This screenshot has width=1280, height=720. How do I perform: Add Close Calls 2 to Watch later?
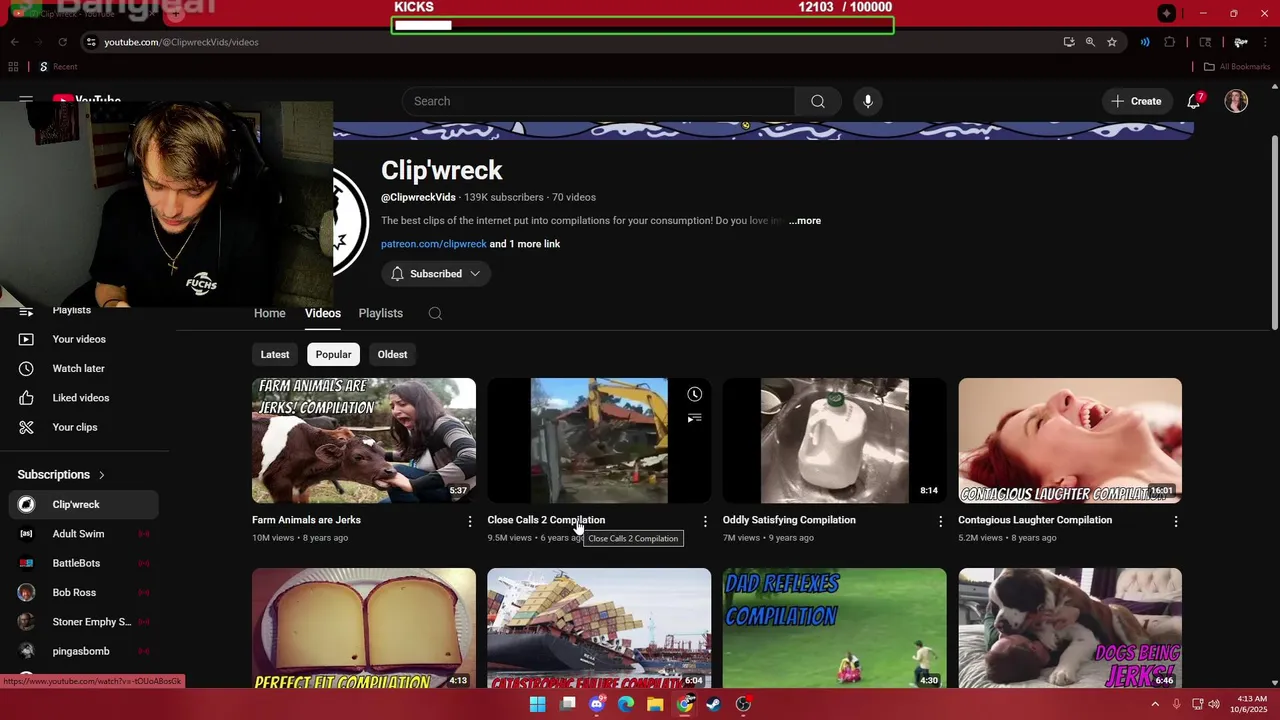click(694, 394)
